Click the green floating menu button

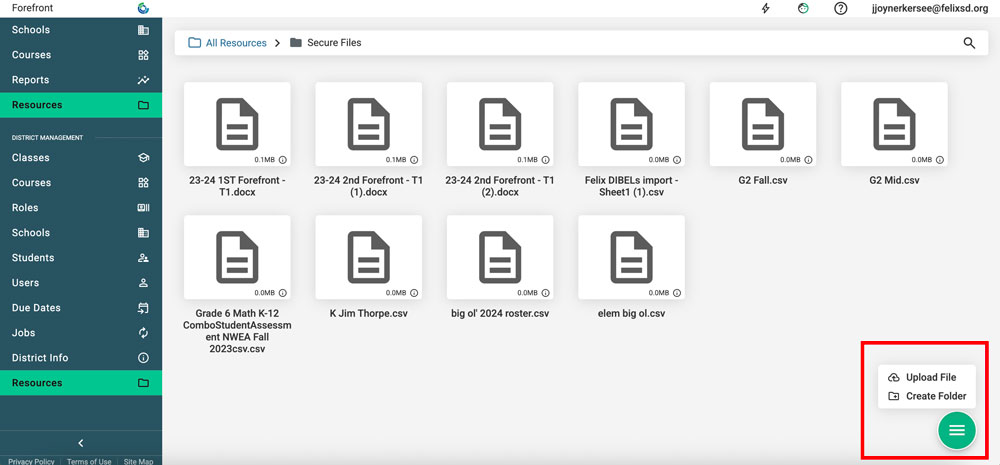pos(956,430)
